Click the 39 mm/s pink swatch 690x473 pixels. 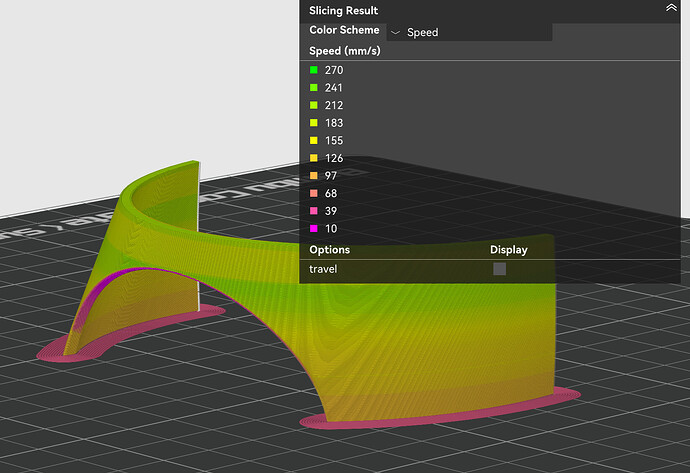point(314,211)
